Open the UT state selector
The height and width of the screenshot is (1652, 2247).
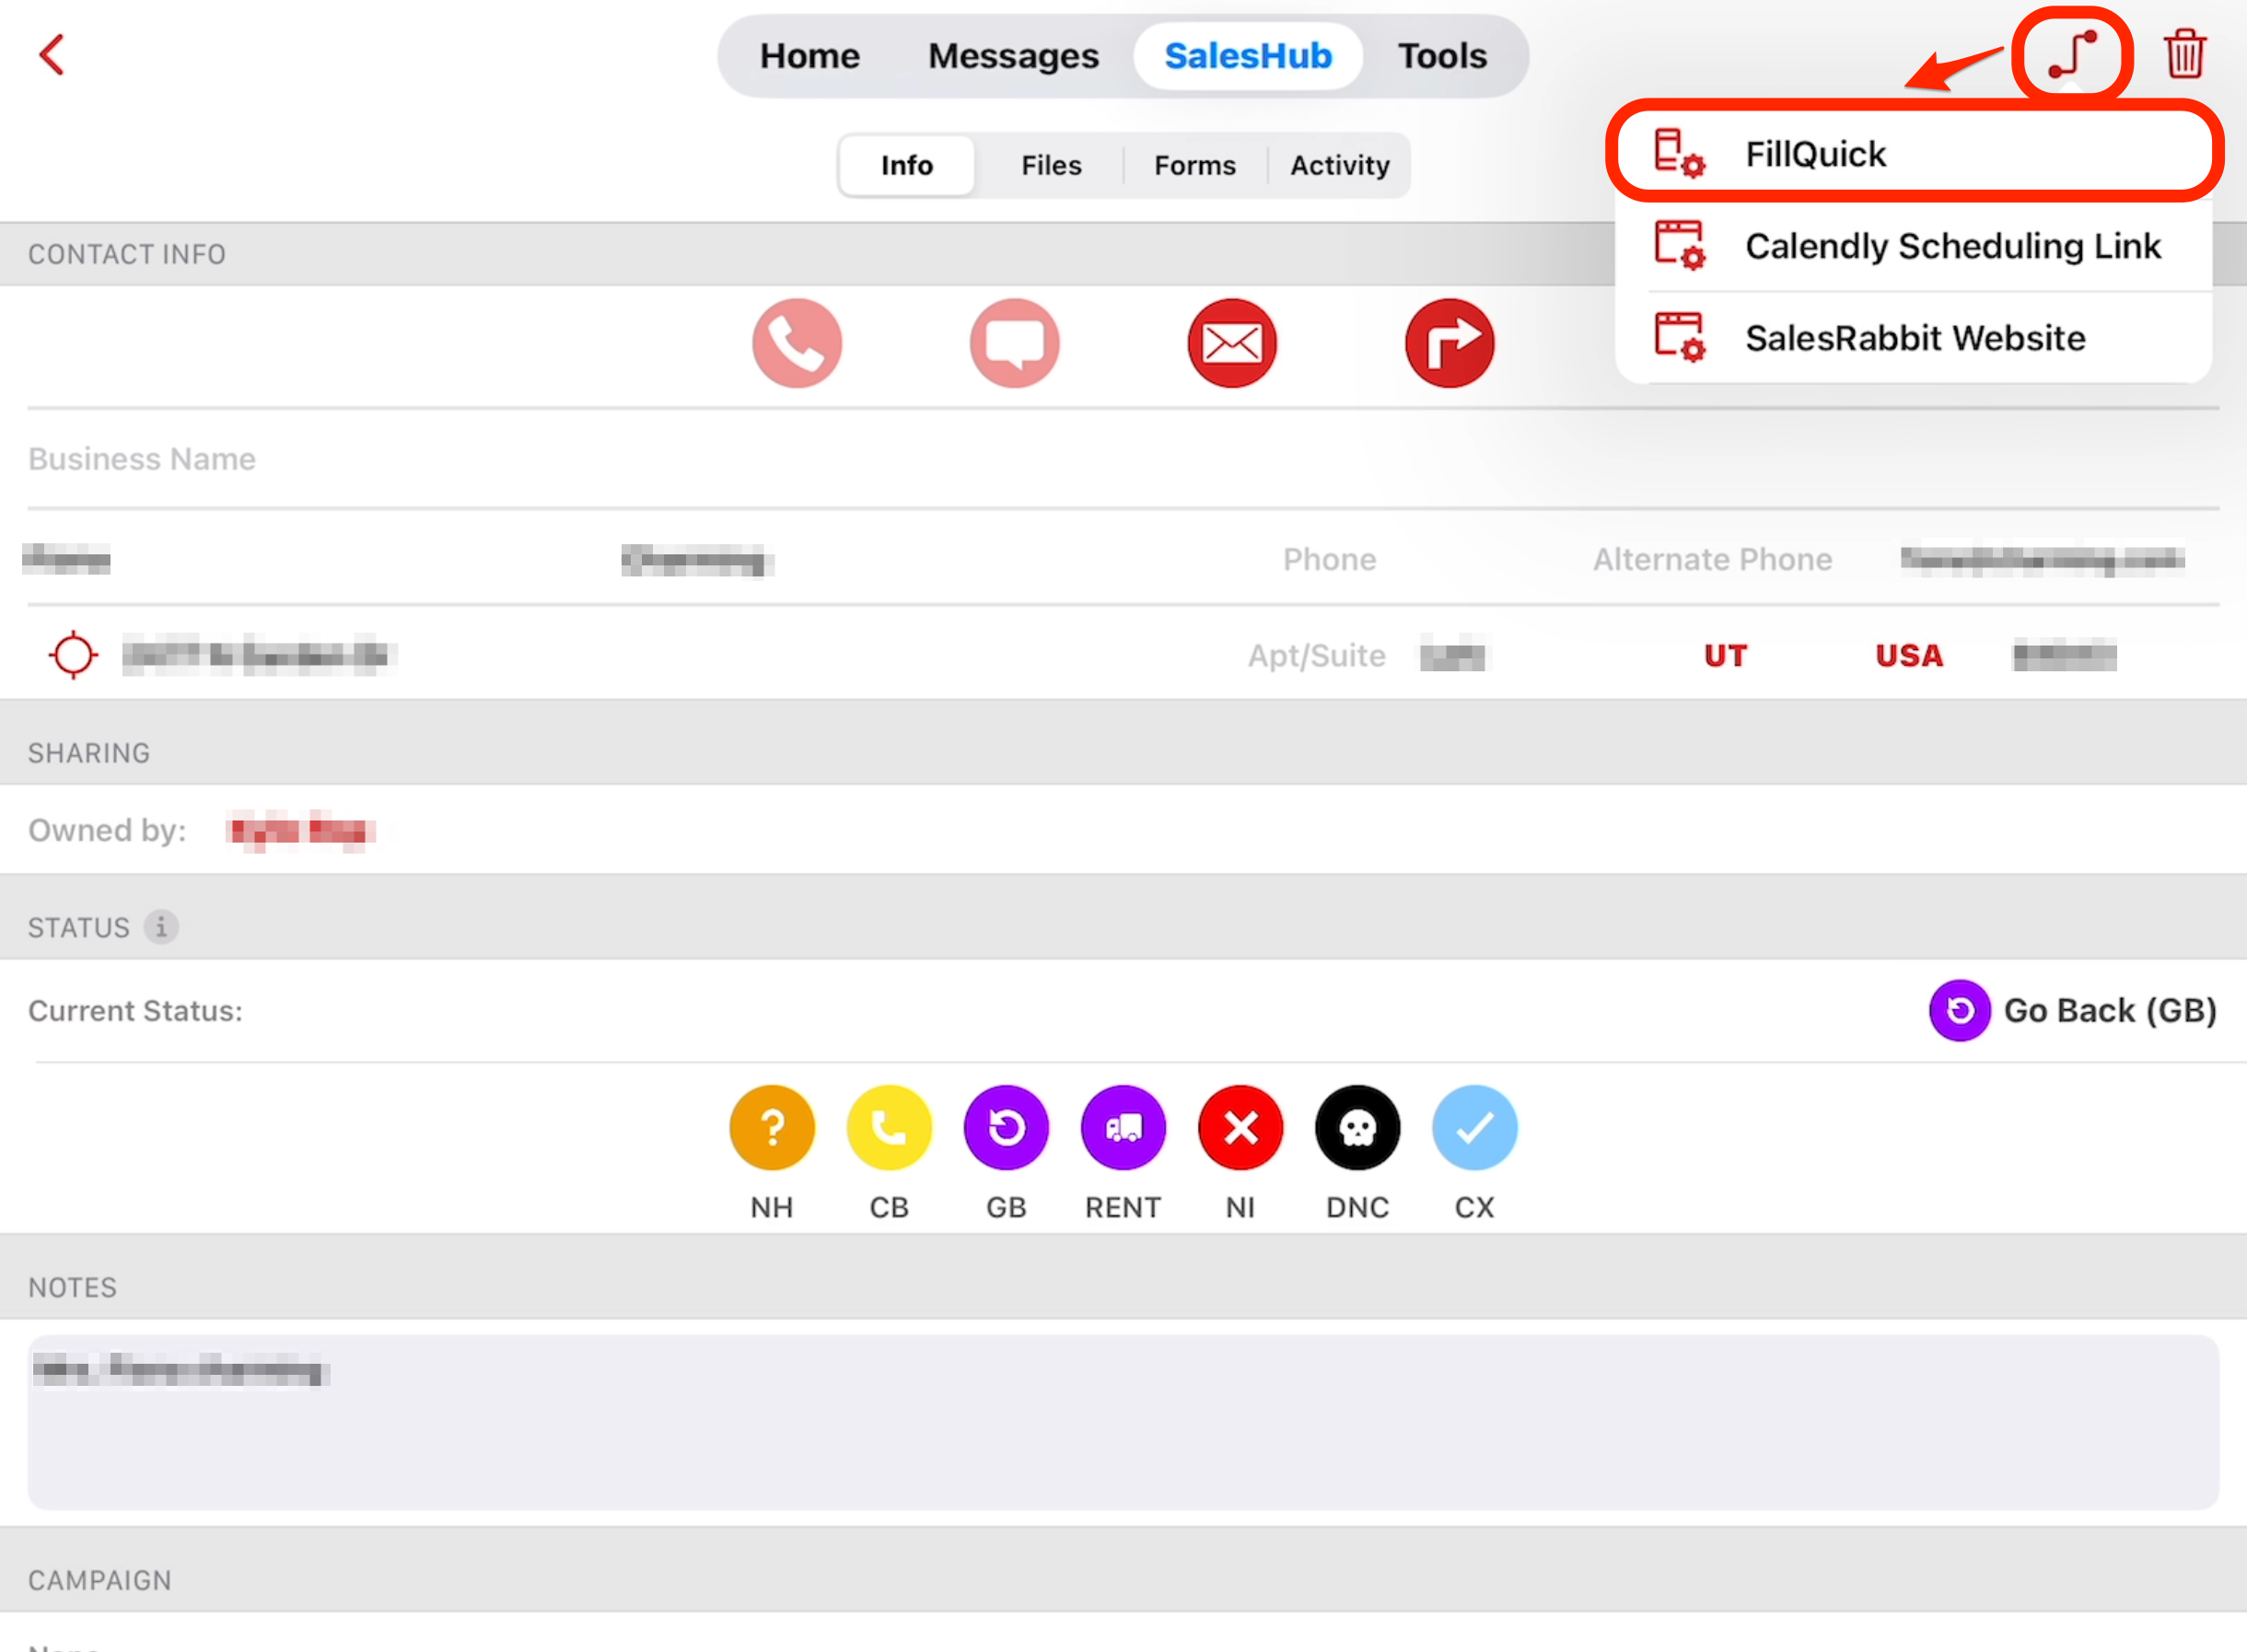1725,656
